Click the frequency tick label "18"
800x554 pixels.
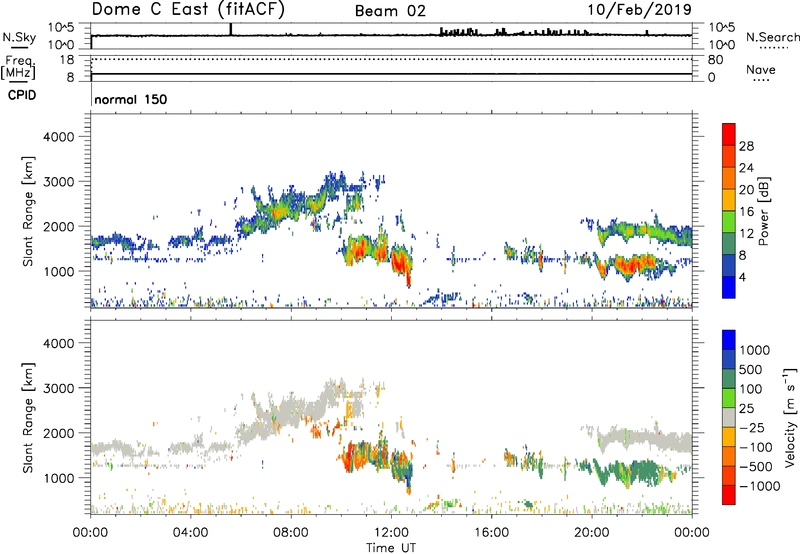[x=67, y=60]
